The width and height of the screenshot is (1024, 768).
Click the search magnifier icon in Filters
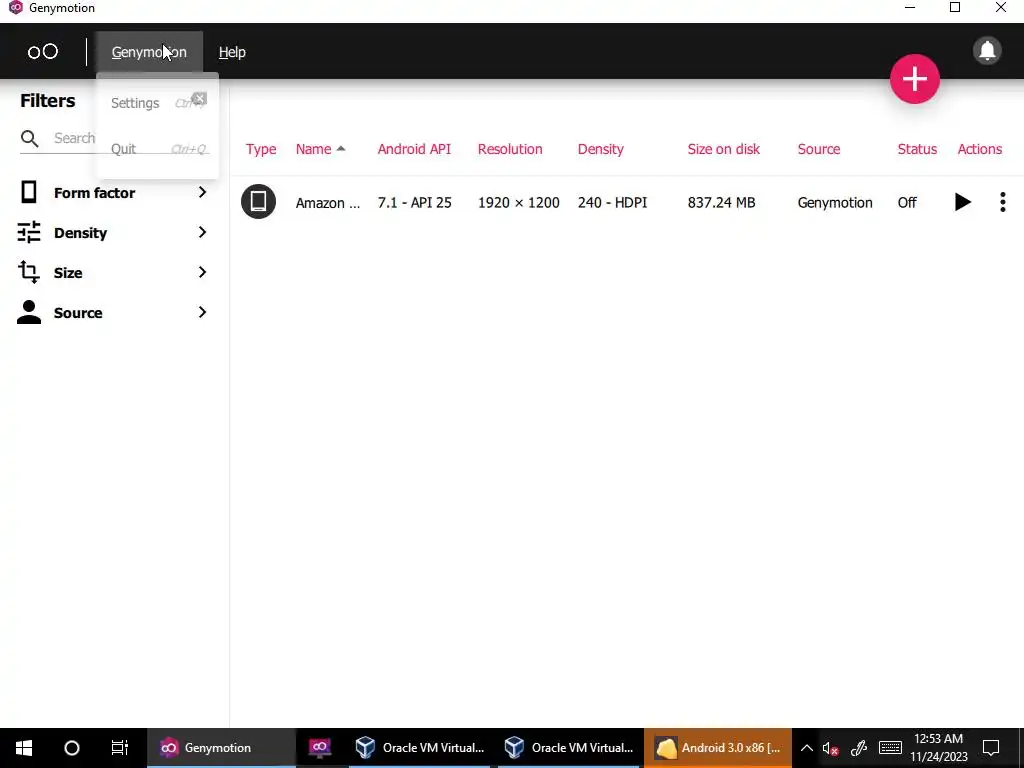29,138
